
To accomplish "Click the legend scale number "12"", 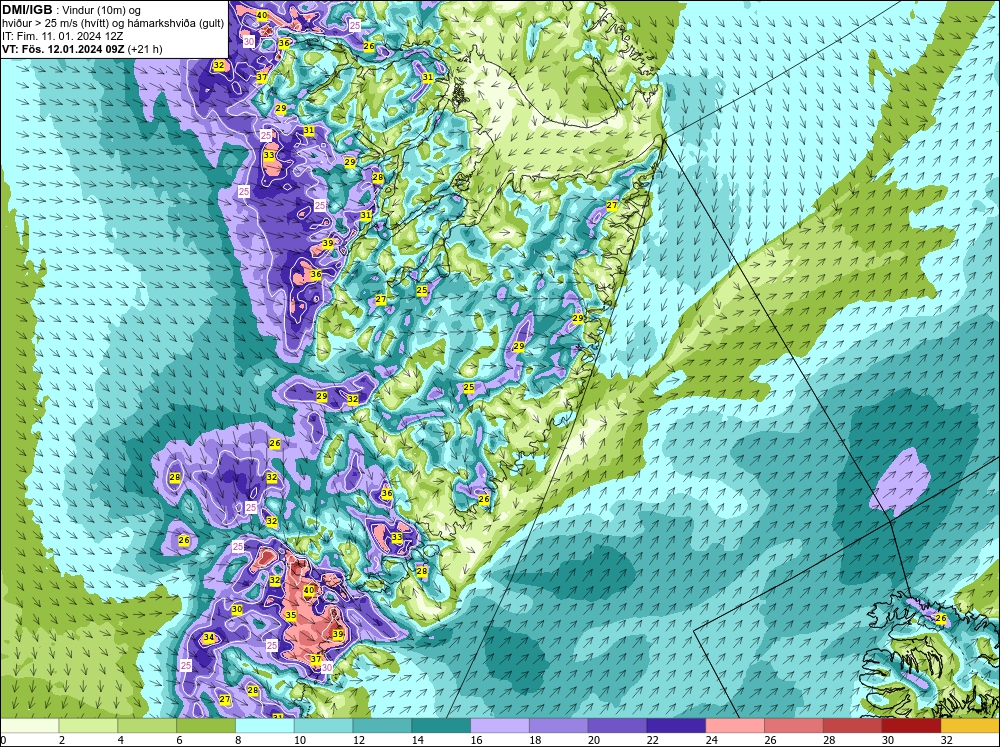I will pos(358,740).
